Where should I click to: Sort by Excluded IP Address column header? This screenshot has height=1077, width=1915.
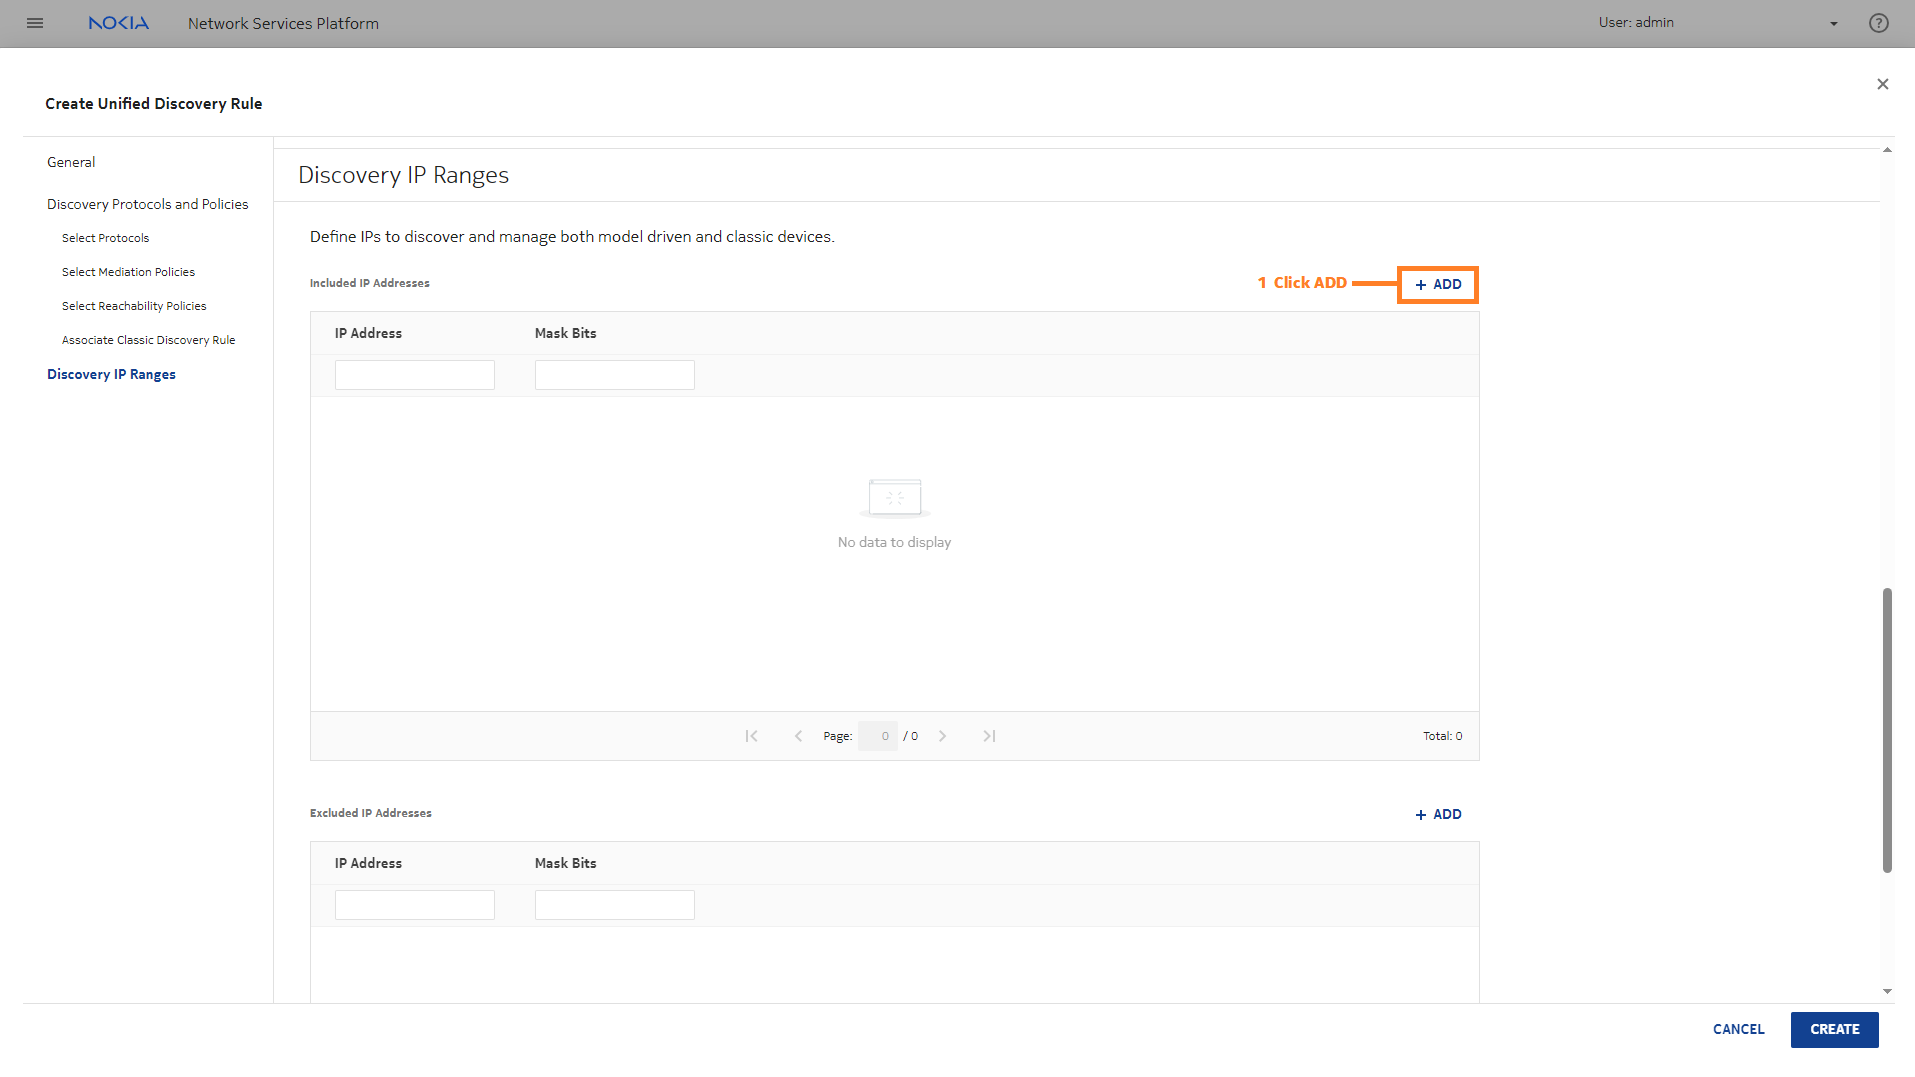368,863
